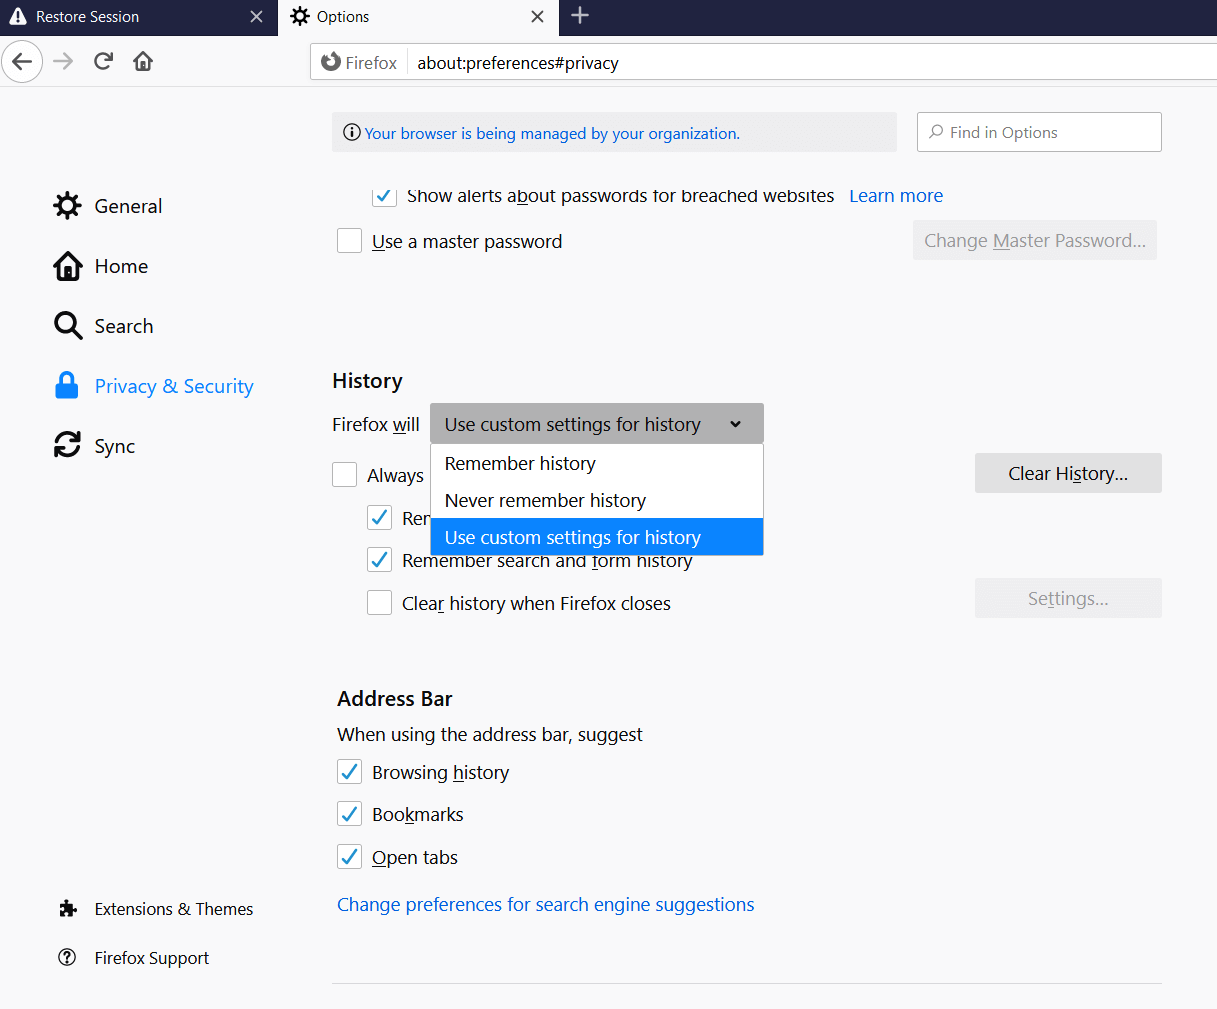Toggle the Always checkbox under History
The width and height of the screenshot is (1217, 1009).
(x=344, y=474)
